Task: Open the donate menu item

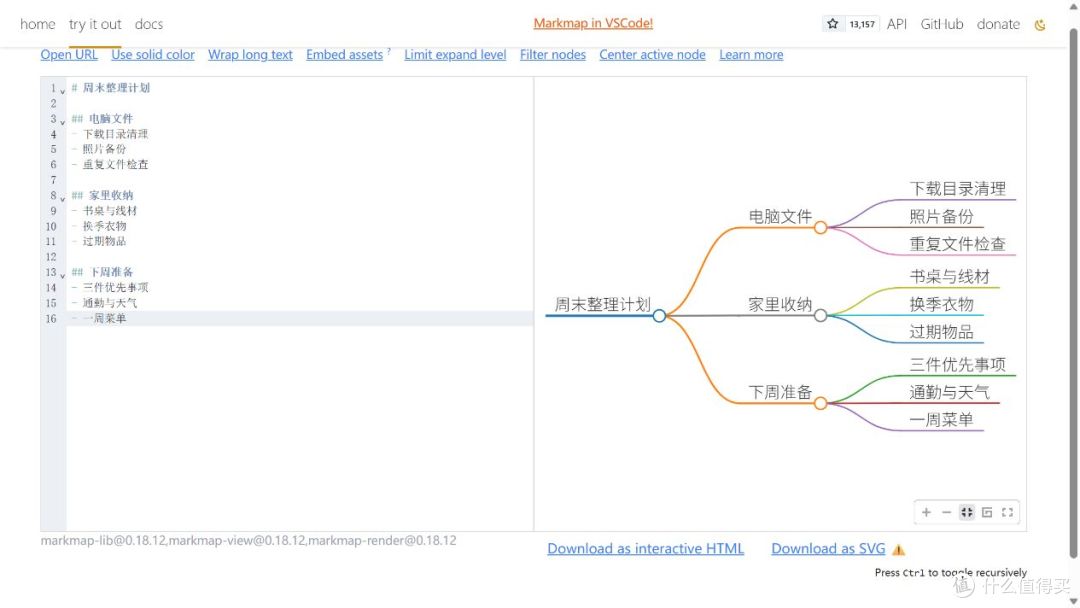Action: tap(998, 24)
